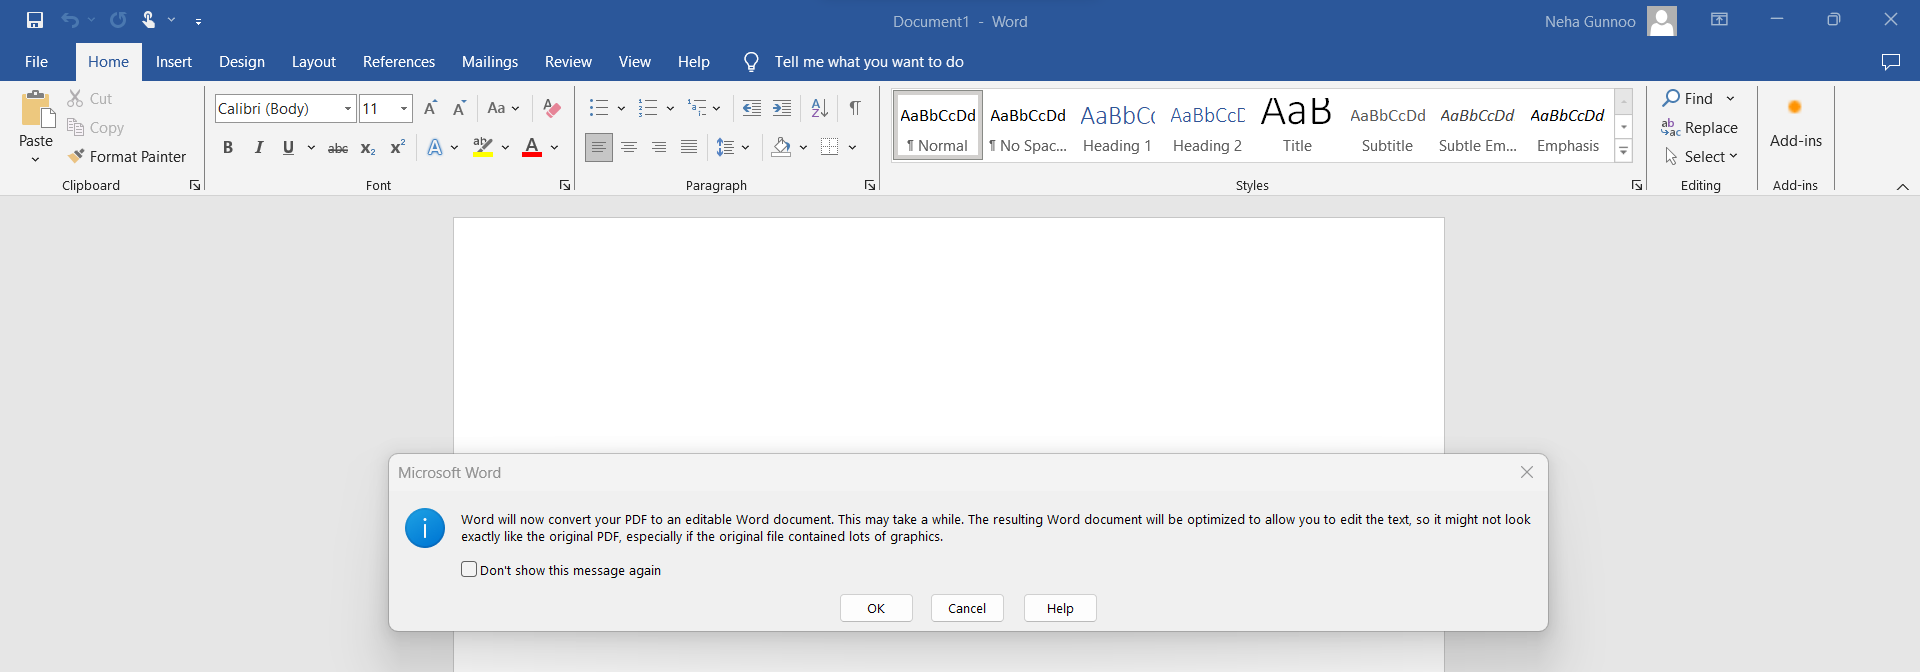Viewport: 1920px width, 672px height.
Task: Expand bullet list library dropdown
Action: coord(621,108)
